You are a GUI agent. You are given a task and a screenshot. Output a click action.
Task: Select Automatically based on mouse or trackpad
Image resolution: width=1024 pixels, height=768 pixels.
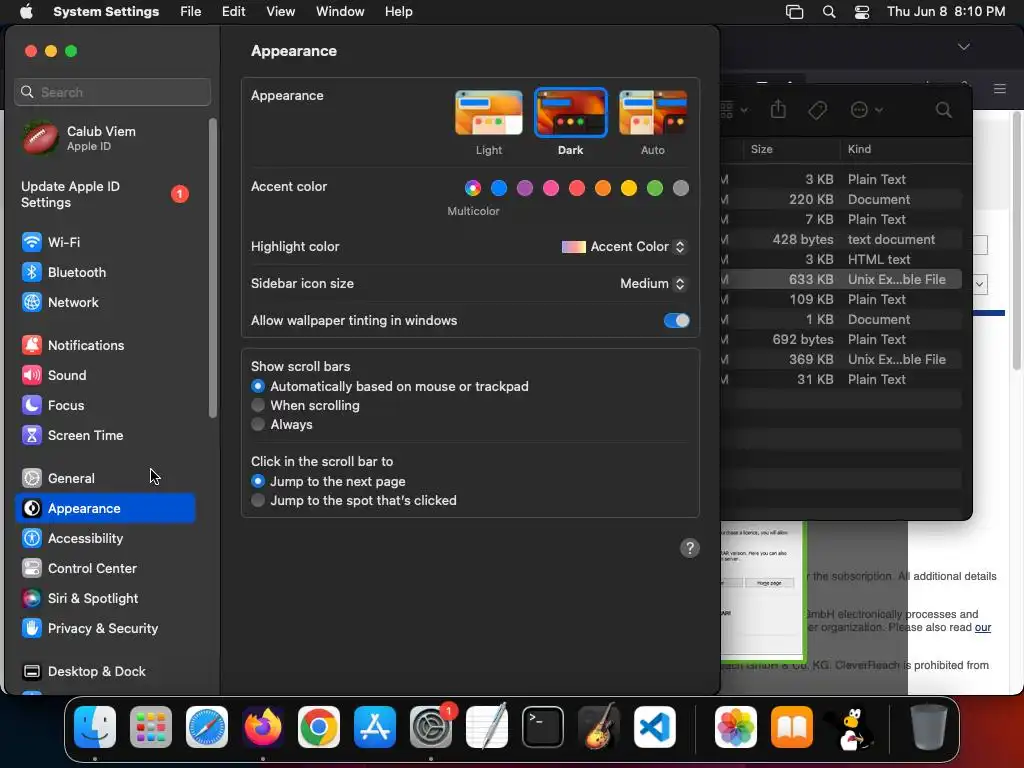click(x=390, y=387)
